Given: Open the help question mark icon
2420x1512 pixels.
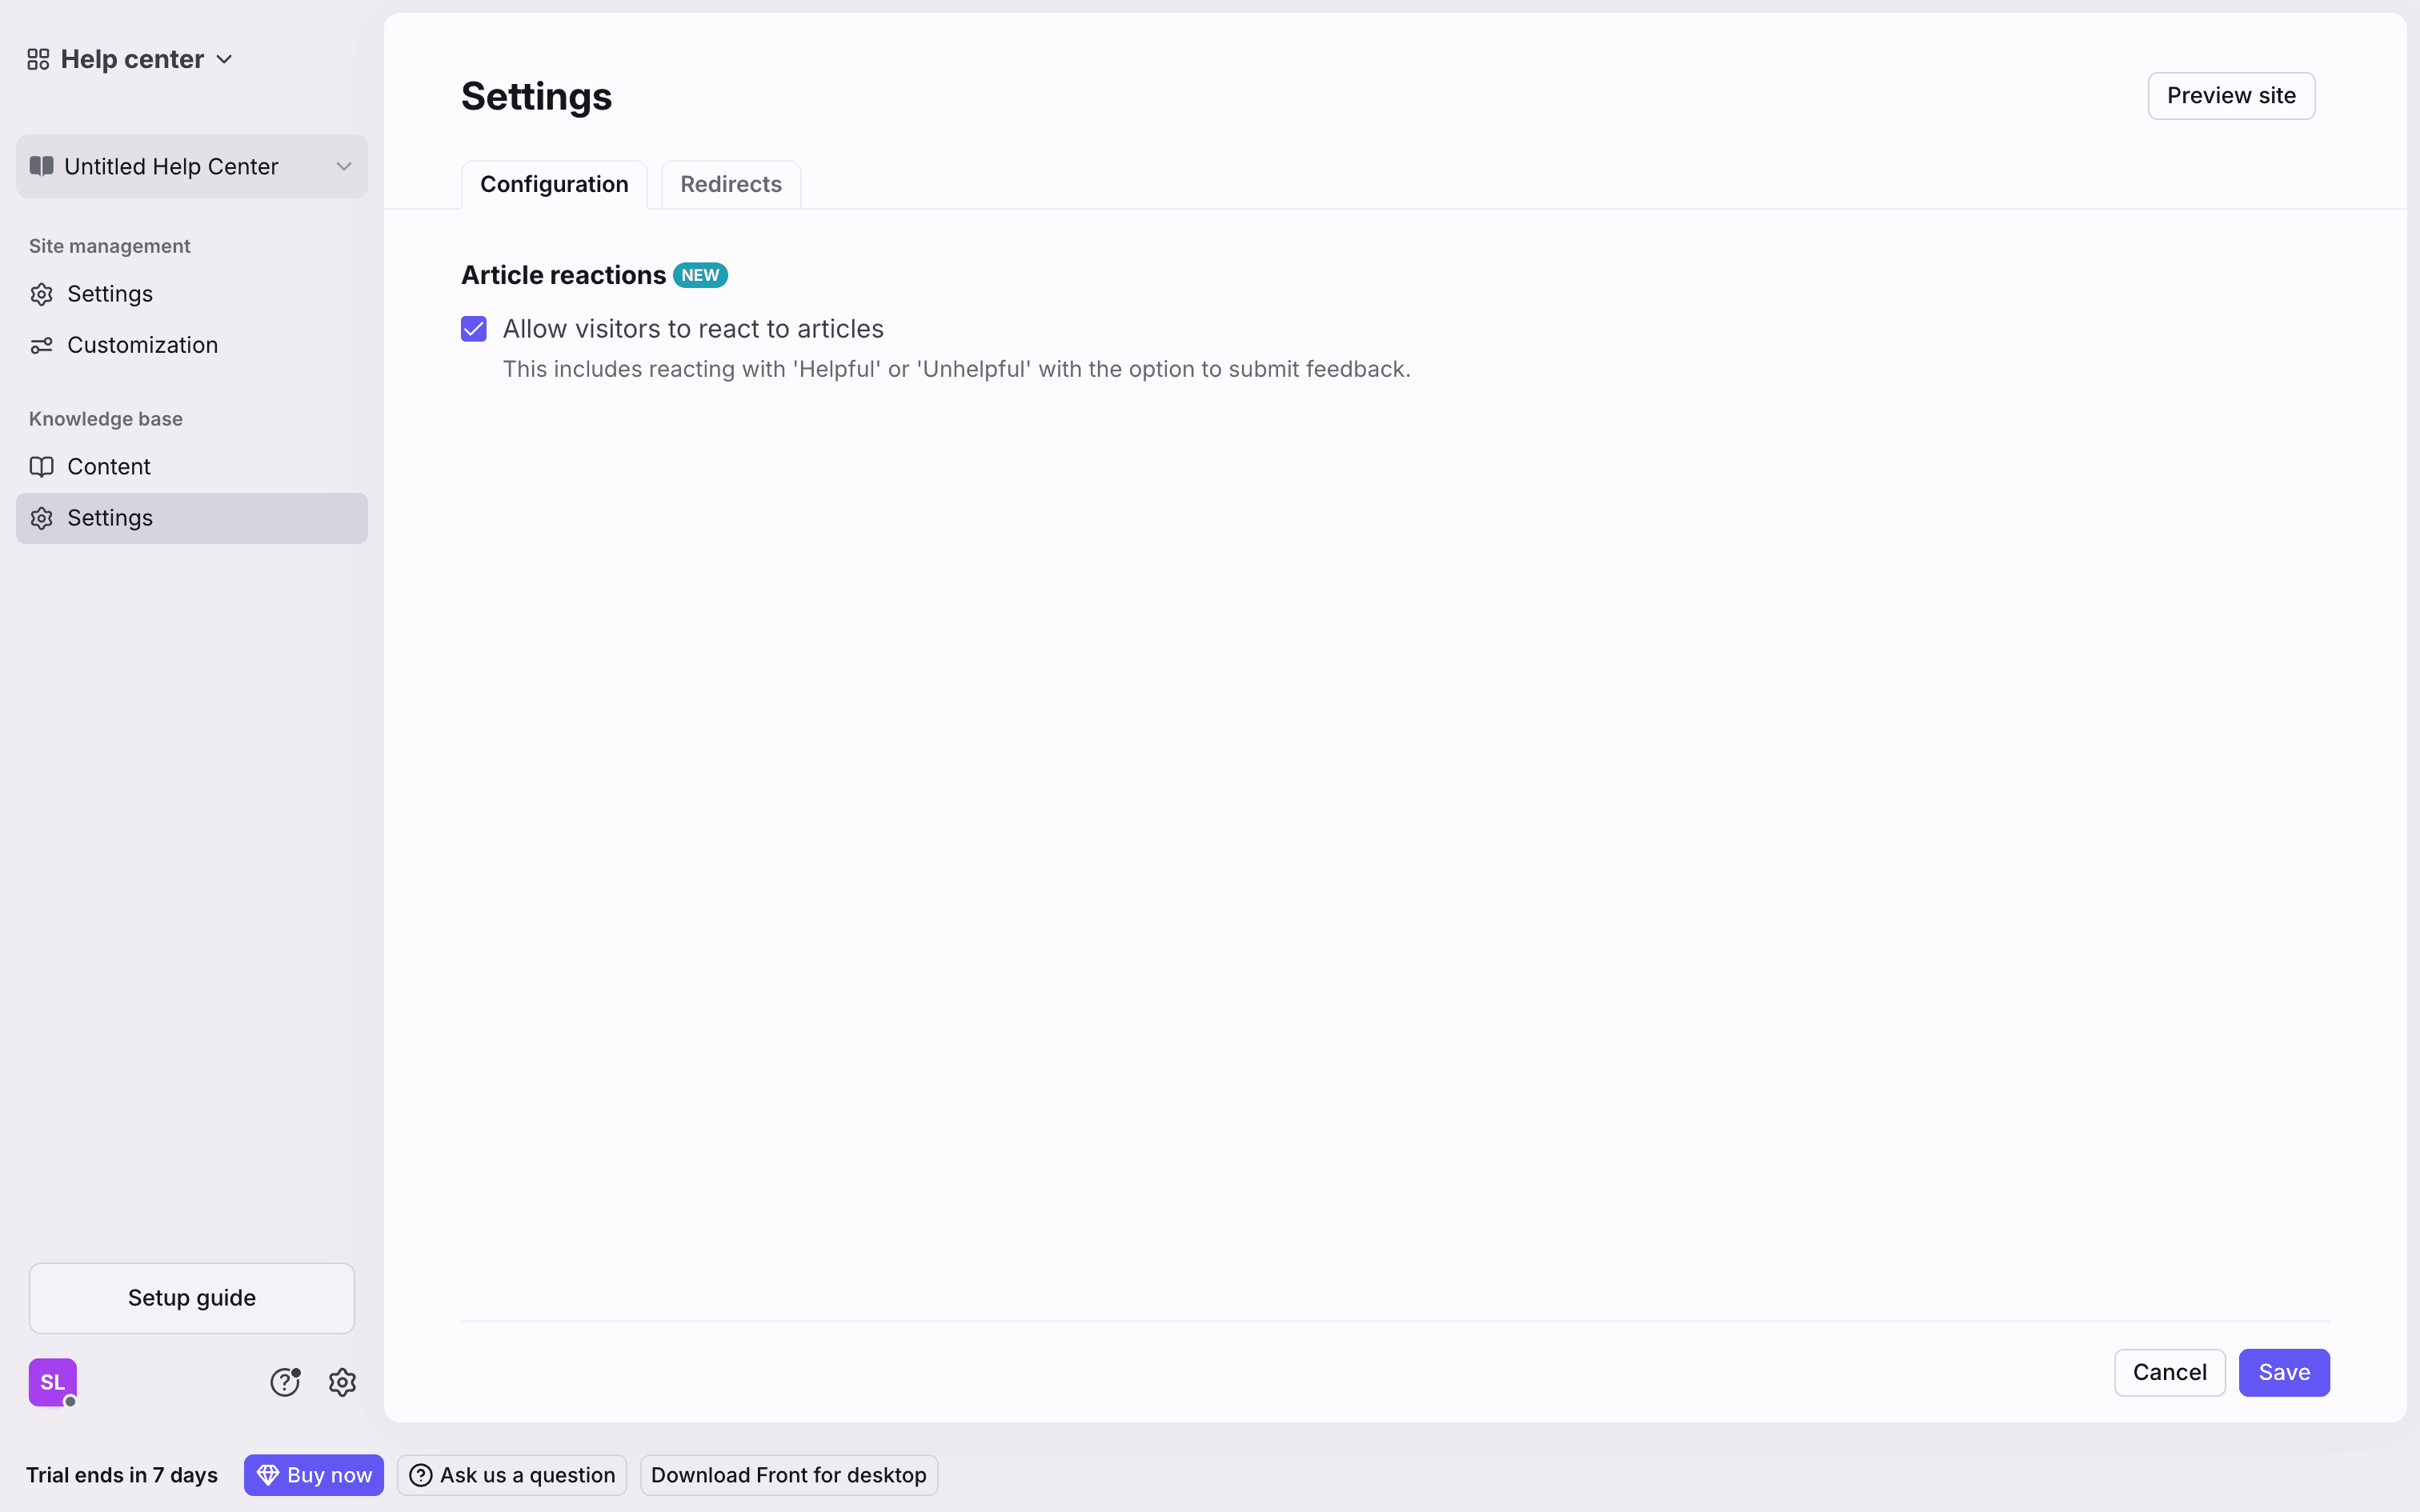Looking at the screenshot, I should [x=285, y=1382].
